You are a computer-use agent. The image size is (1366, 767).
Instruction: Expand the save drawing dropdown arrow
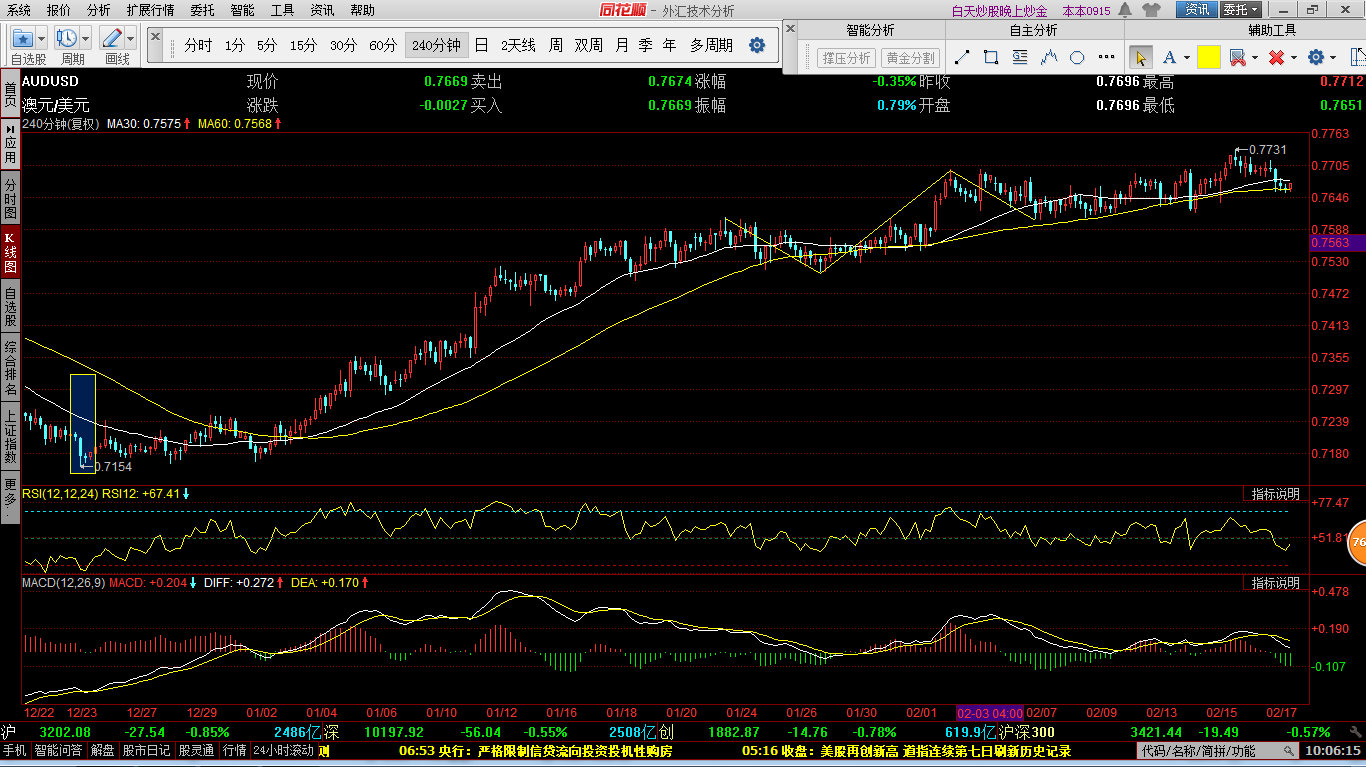pos(1255,58)
